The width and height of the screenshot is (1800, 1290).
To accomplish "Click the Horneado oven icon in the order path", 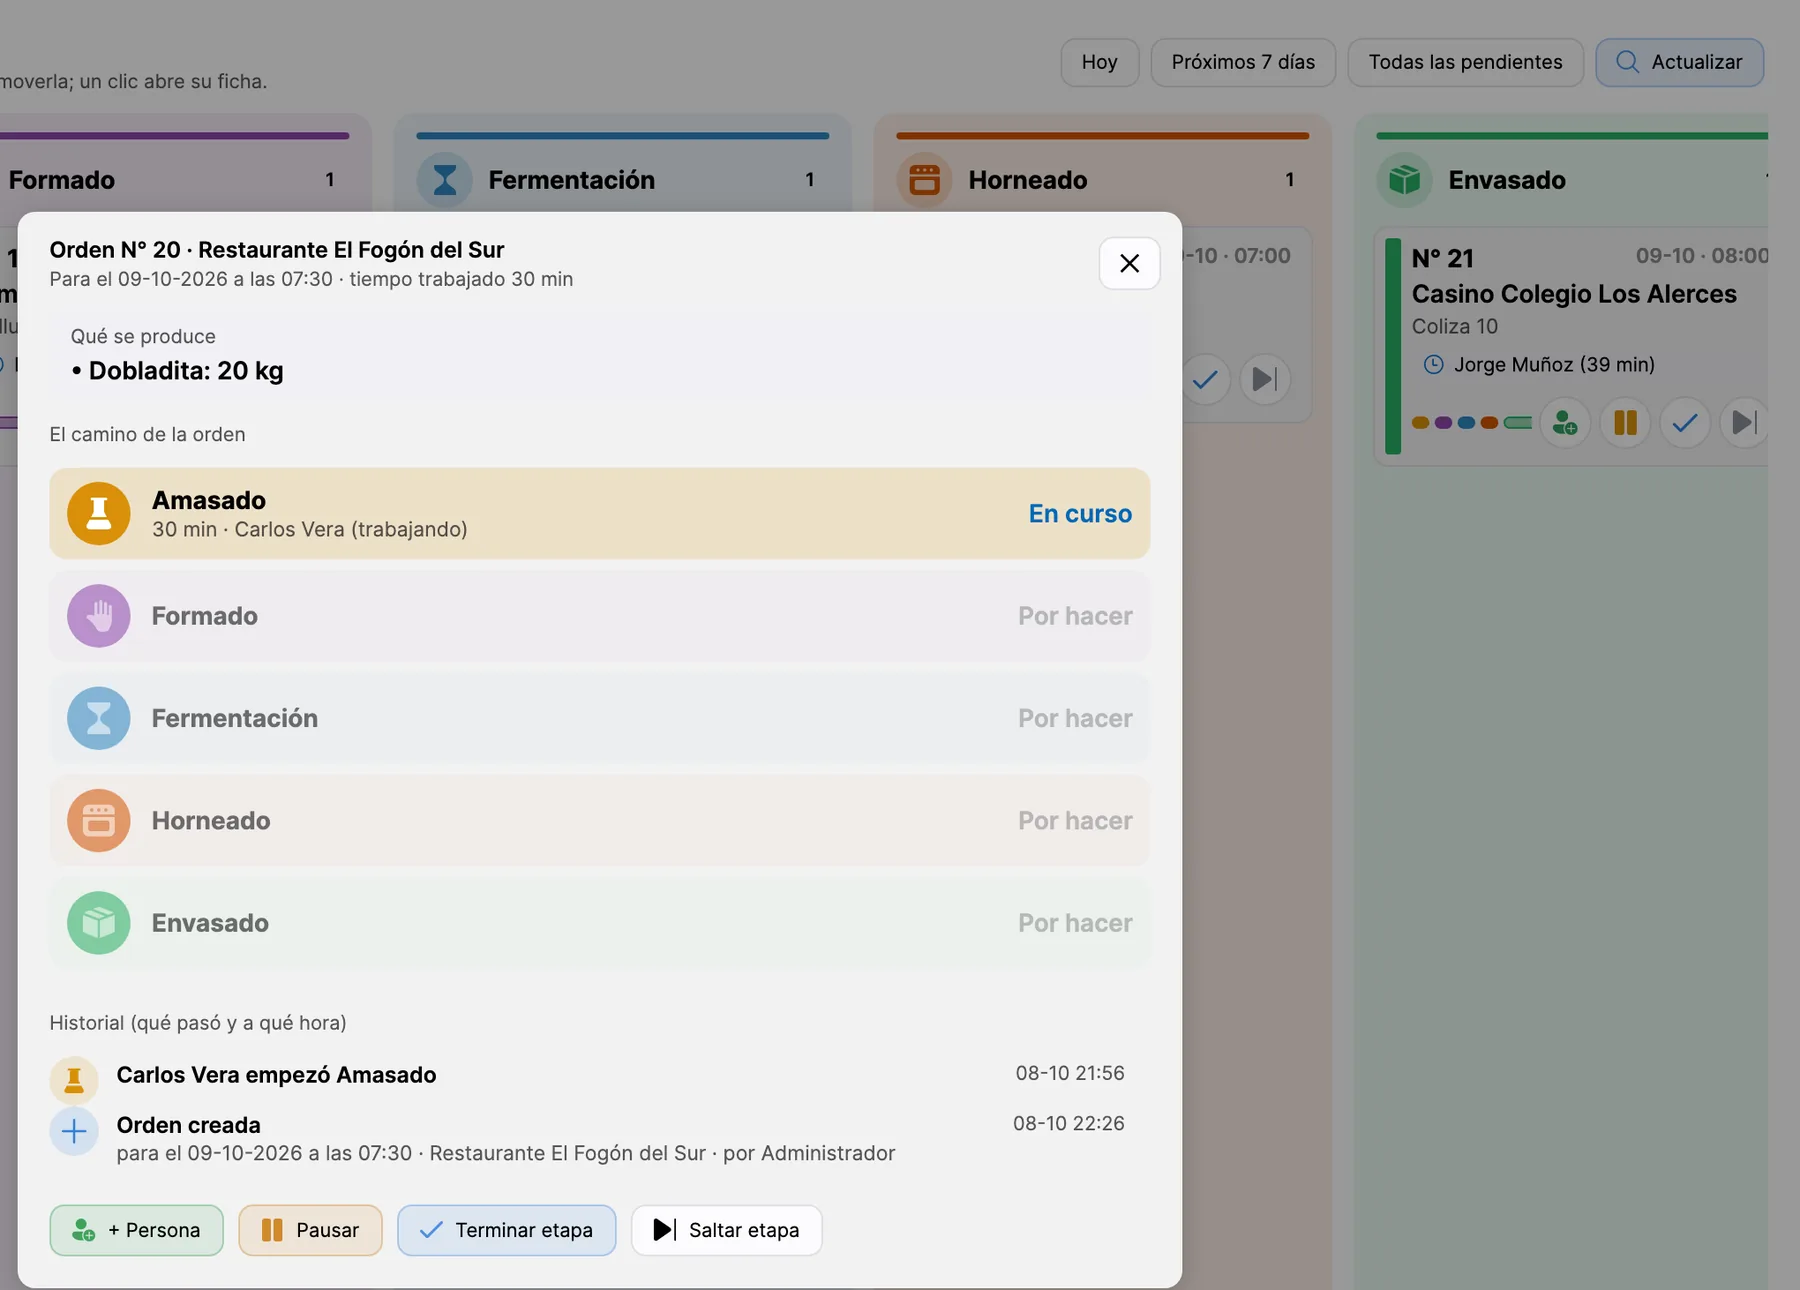I will point(98,821).
